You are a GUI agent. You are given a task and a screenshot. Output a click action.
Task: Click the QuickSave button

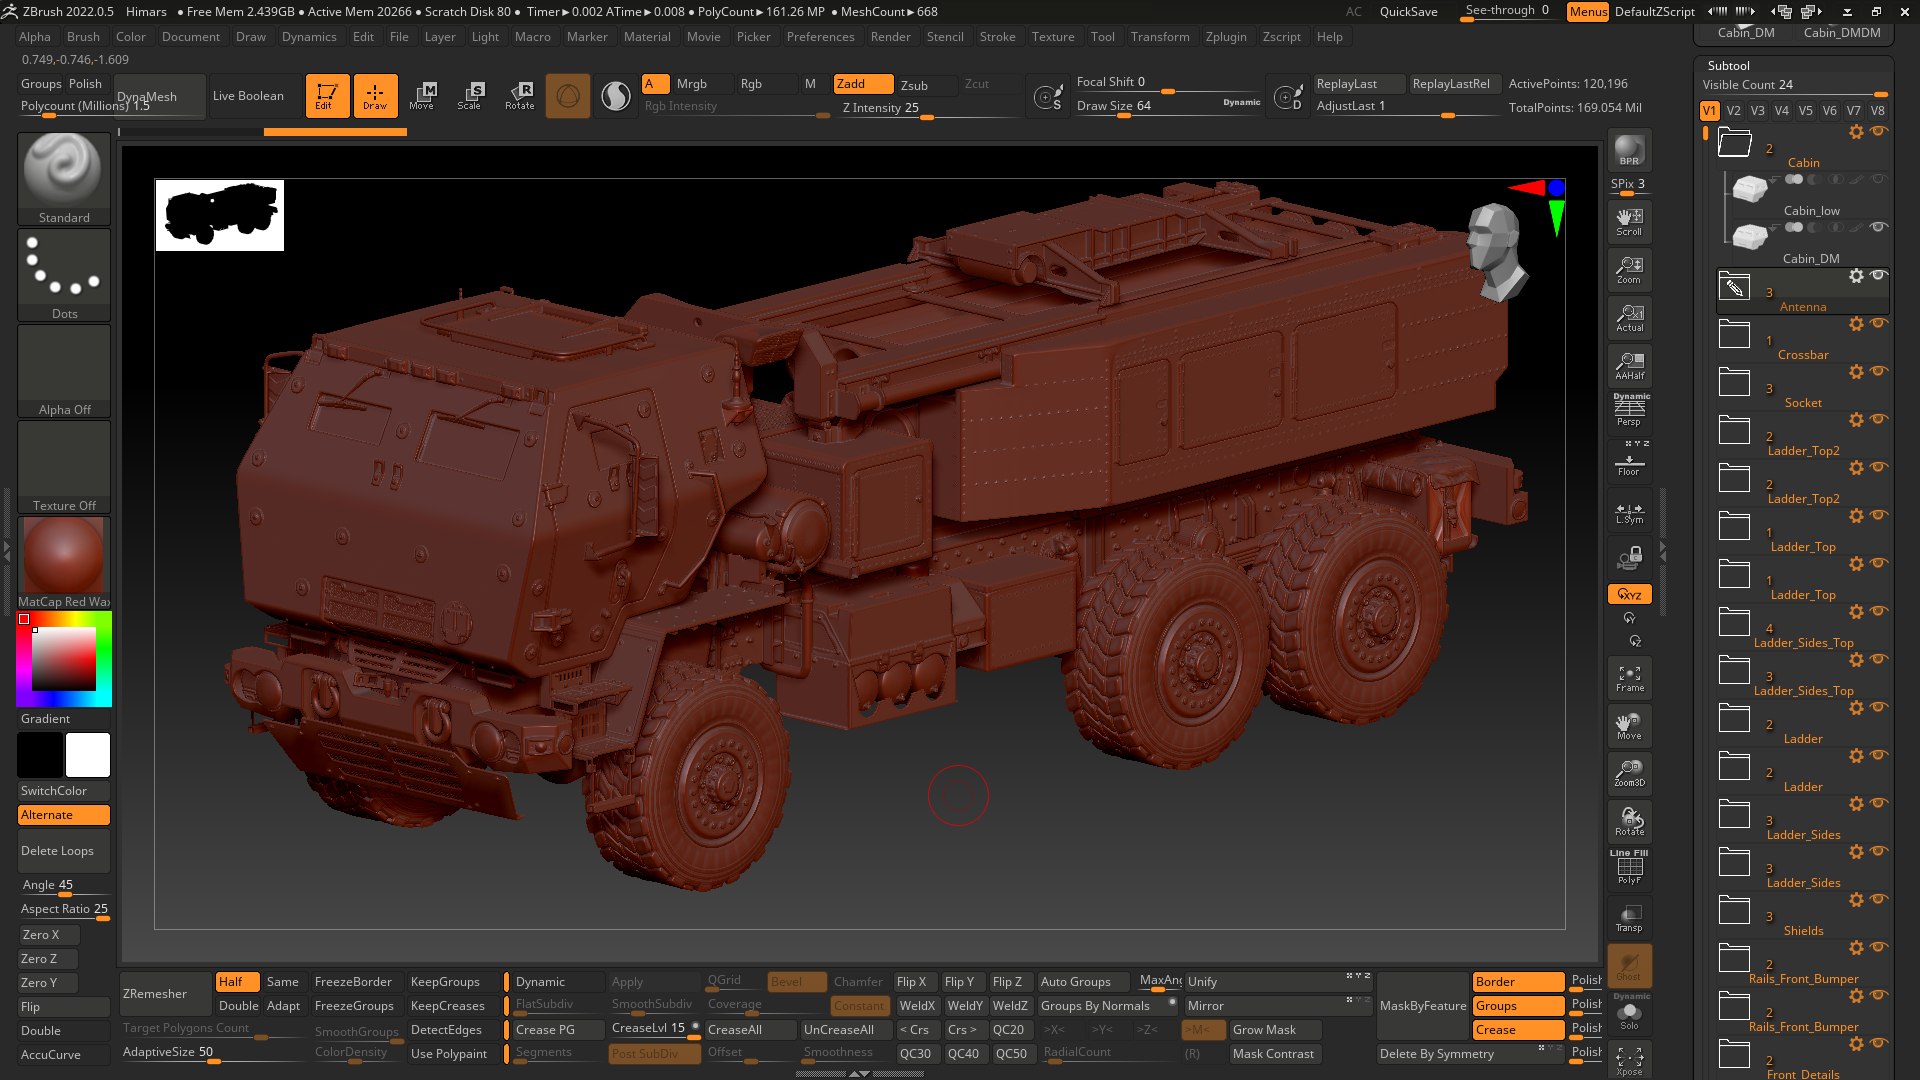tap(1408, 12)
